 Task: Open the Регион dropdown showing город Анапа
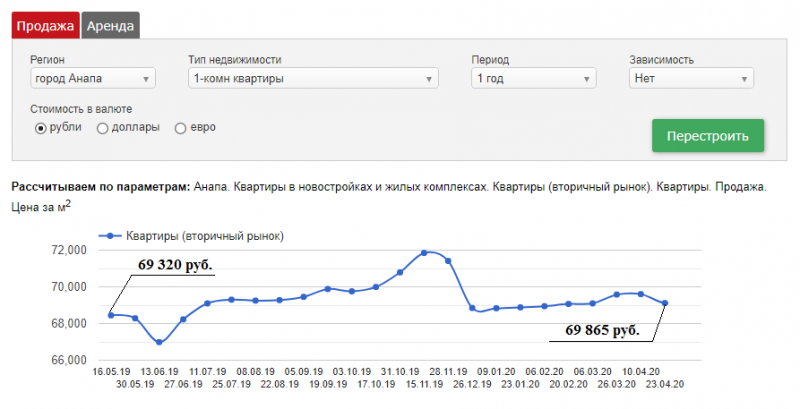click(92, 79)
